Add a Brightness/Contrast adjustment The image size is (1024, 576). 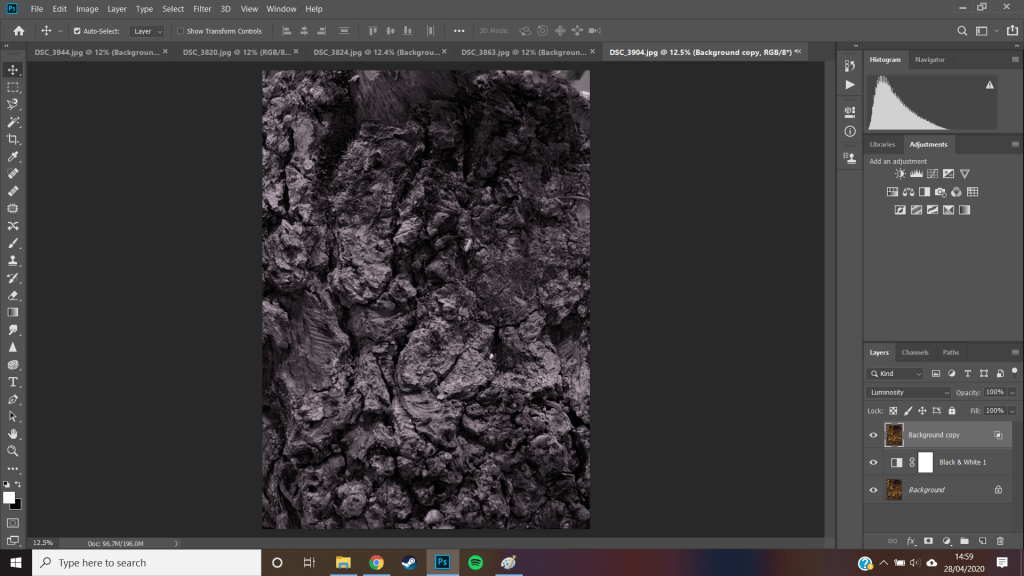click(x=900, y=174)
